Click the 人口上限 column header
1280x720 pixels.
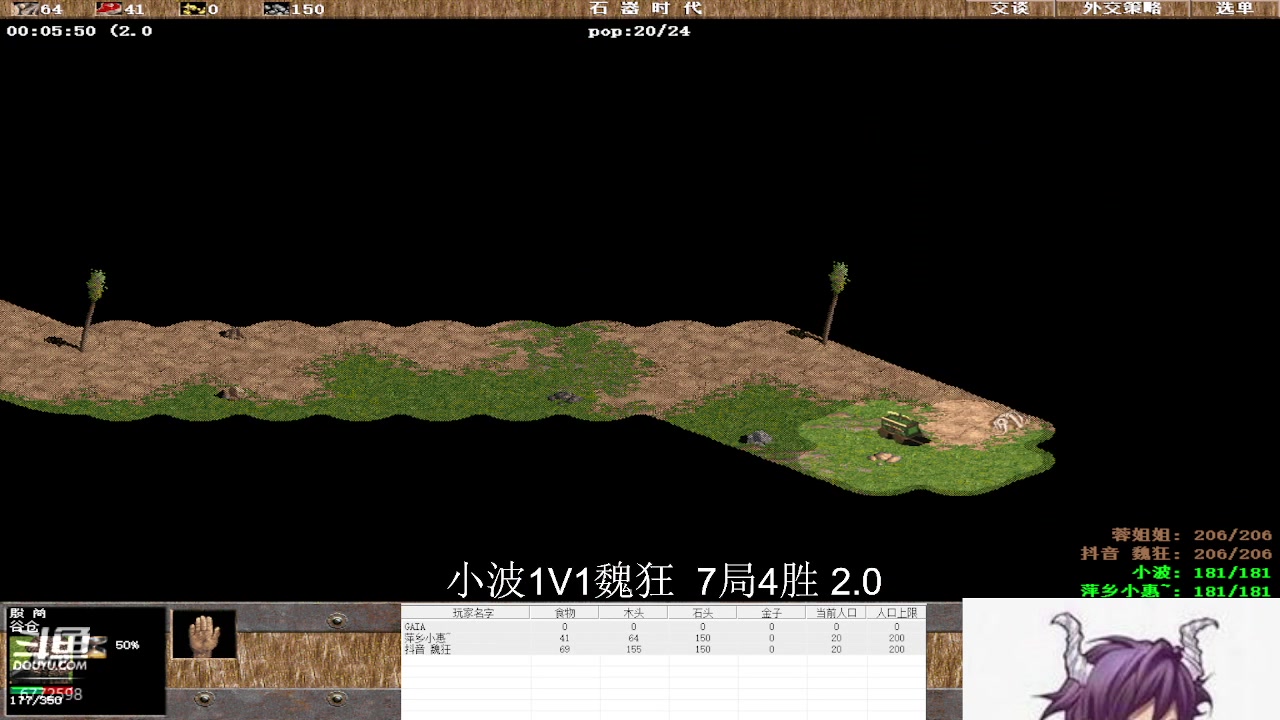pos(897,613)
